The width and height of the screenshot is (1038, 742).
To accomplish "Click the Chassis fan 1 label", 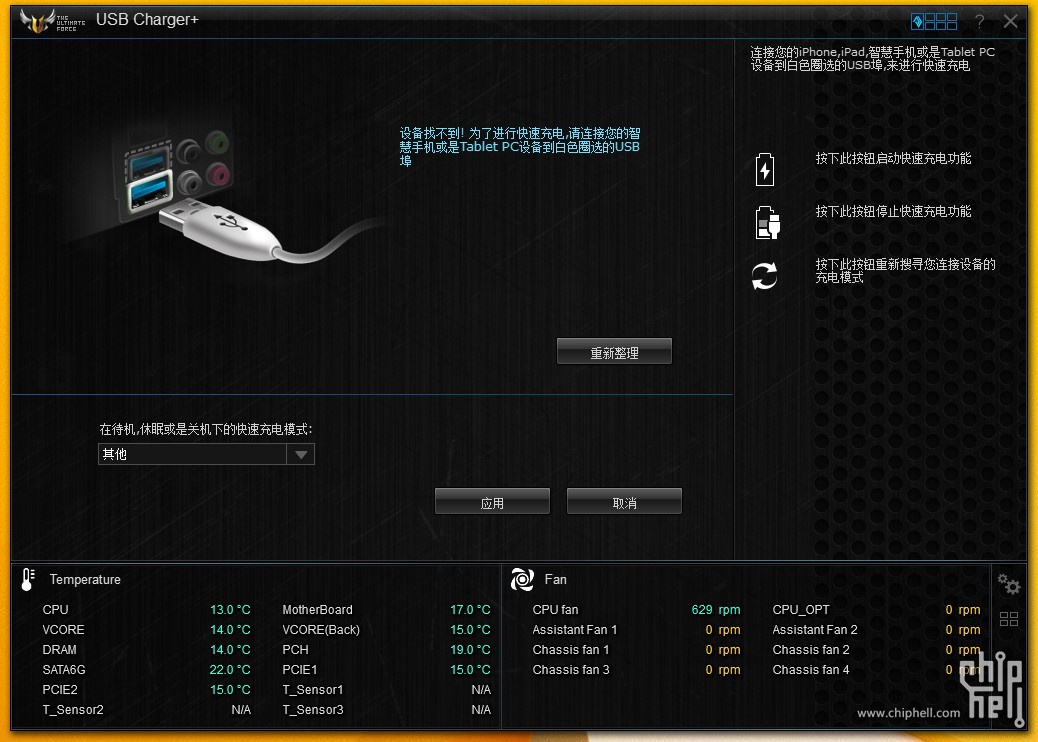I will pyautogui.click(x=571, y=649).
